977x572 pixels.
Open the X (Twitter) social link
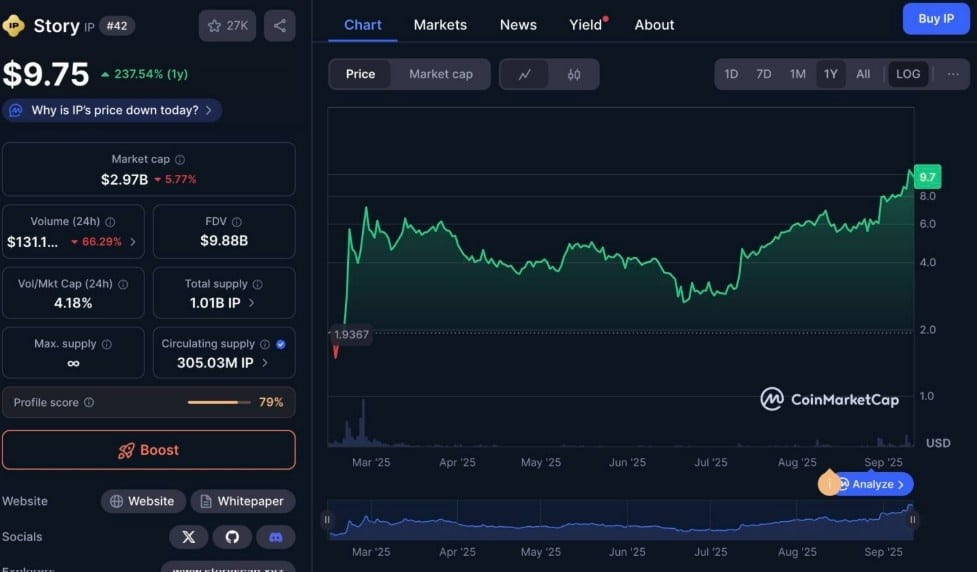pyautogui.click(x=188, y=536)
